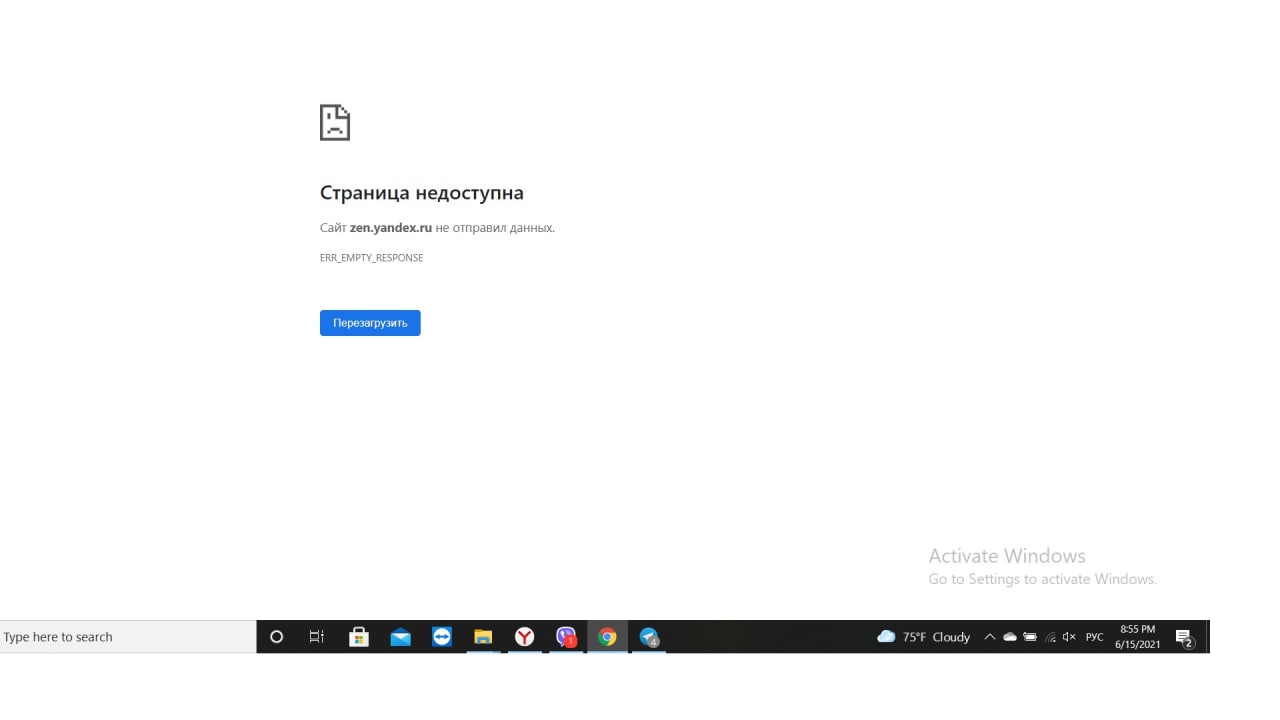Switch input language via РУС indicator
The width and height of the screenshot is (1280, 720).
coord(1094,637)
